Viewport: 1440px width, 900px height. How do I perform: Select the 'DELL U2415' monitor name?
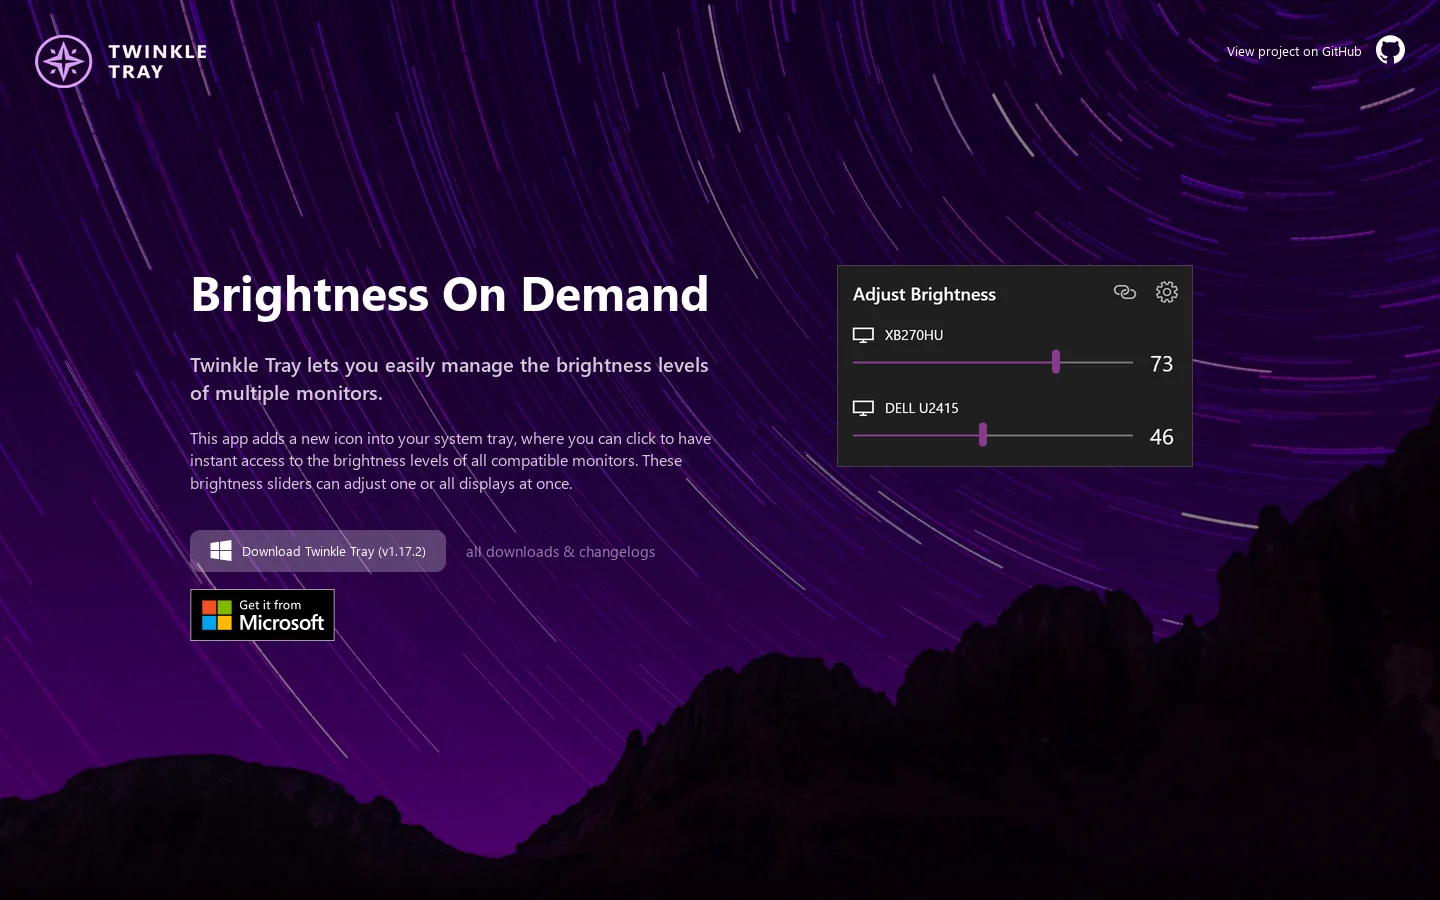coord(922,408)
